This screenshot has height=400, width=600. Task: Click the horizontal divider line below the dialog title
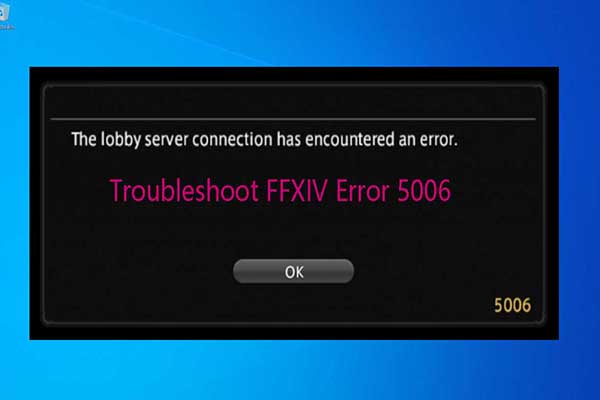pyautogui.click(x=293, y=119)
